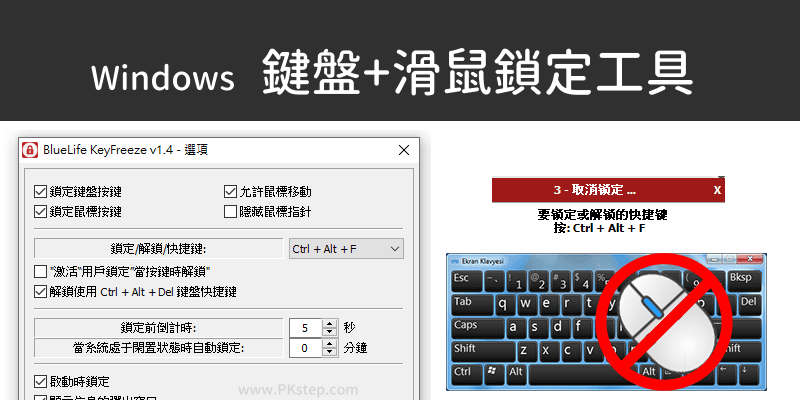Tap the z key on on-screen keyboard

[528, 352]
